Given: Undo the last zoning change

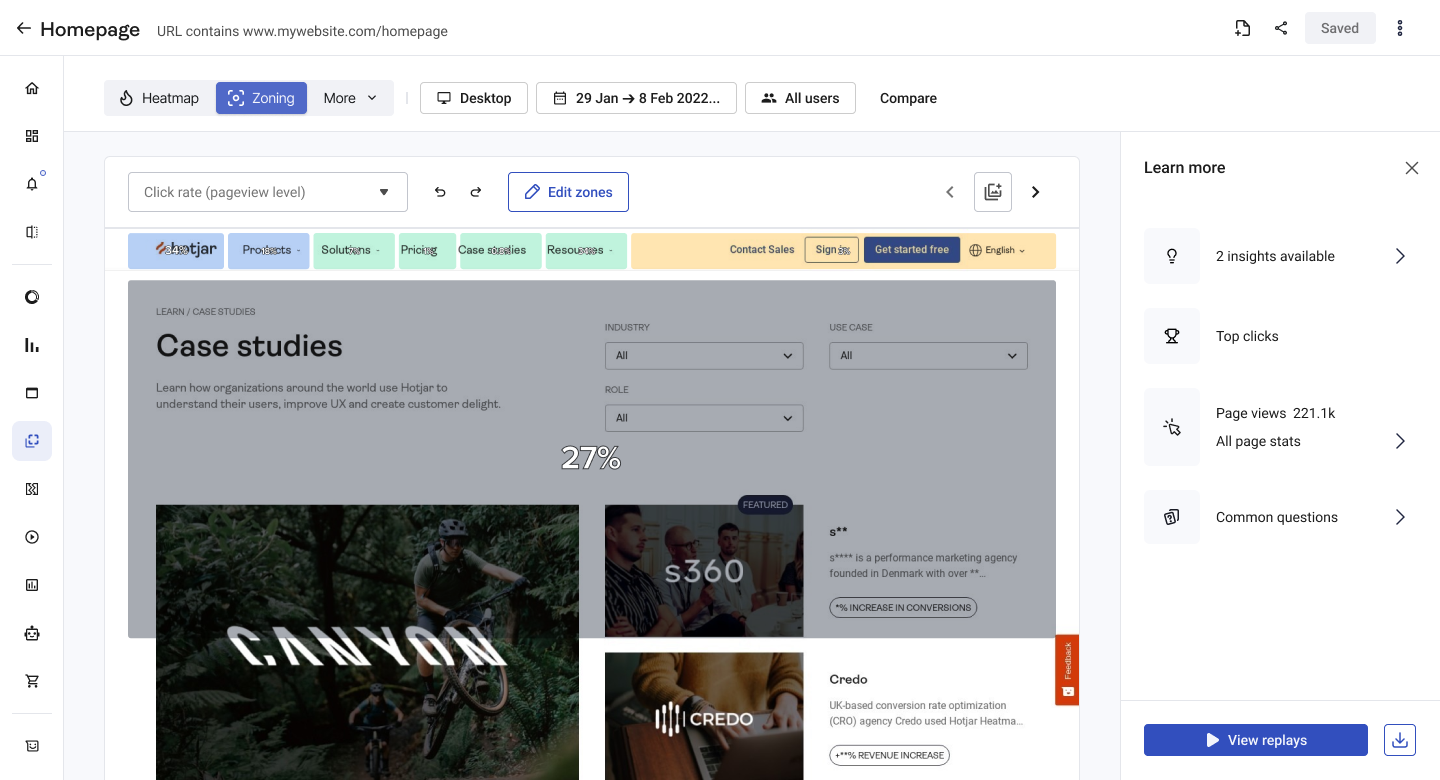Looking at the screenshot, I should coord(440,192).
